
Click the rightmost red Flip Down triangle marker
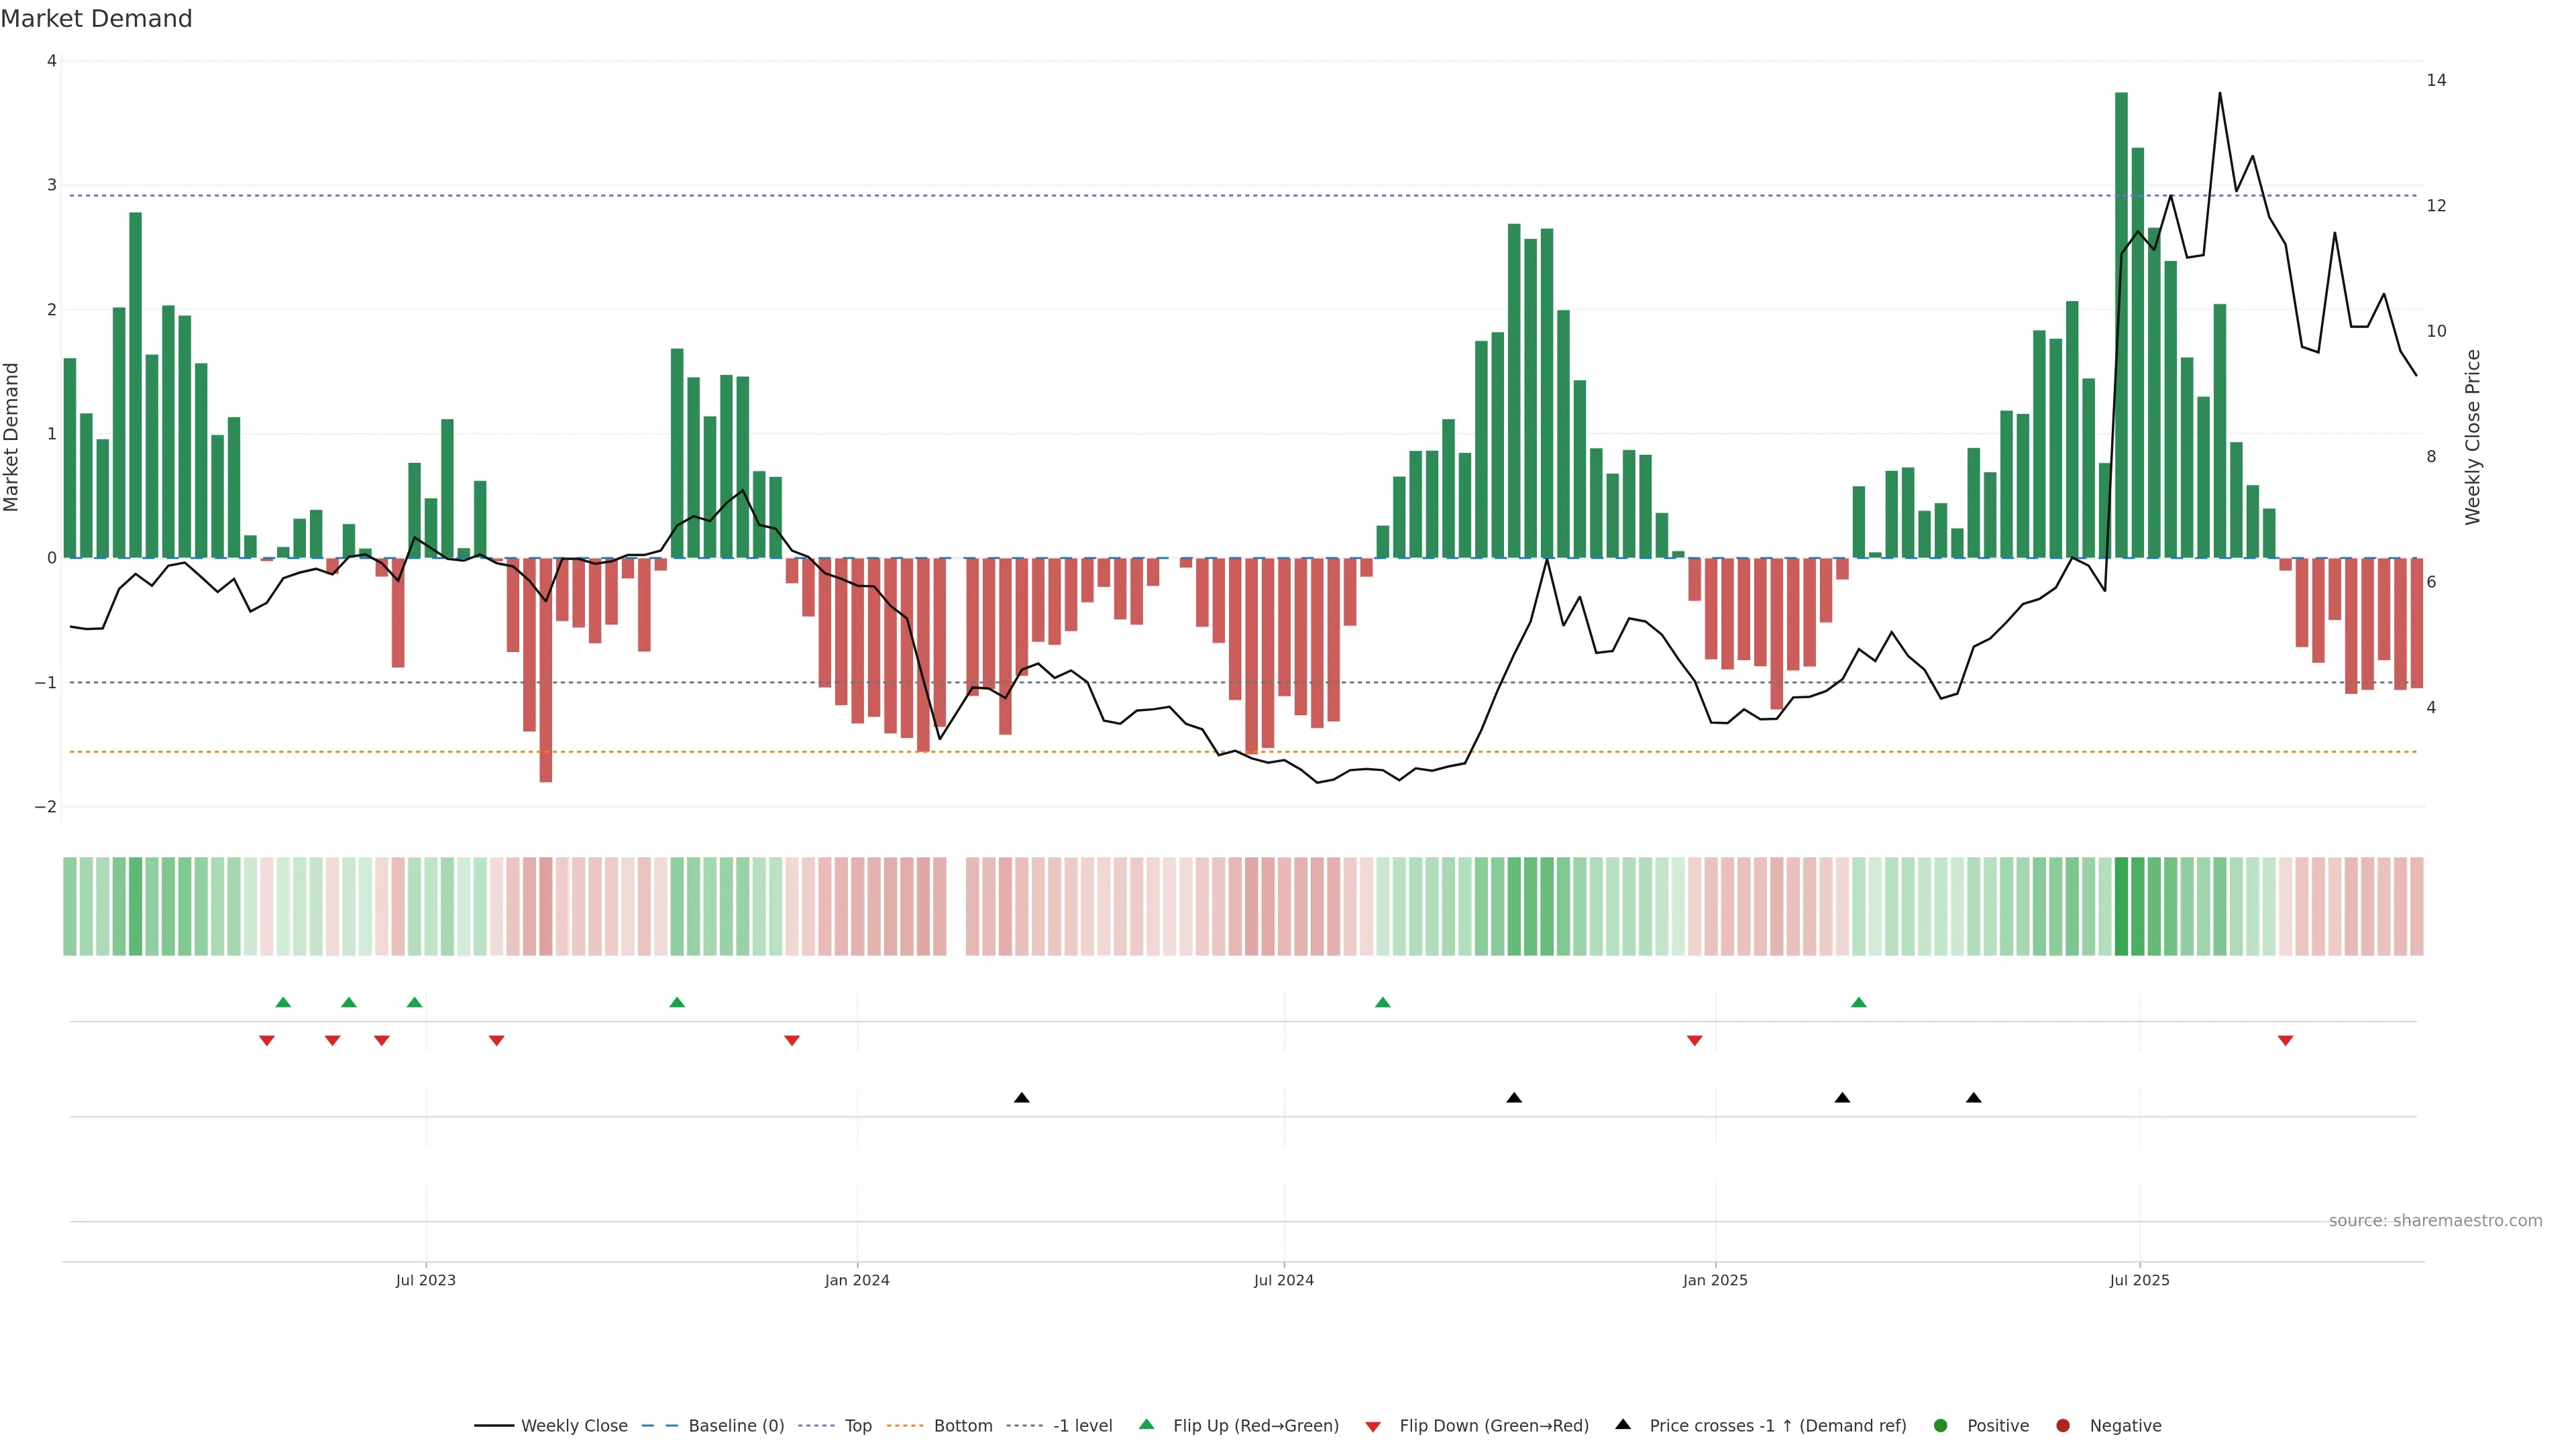2285,1041
